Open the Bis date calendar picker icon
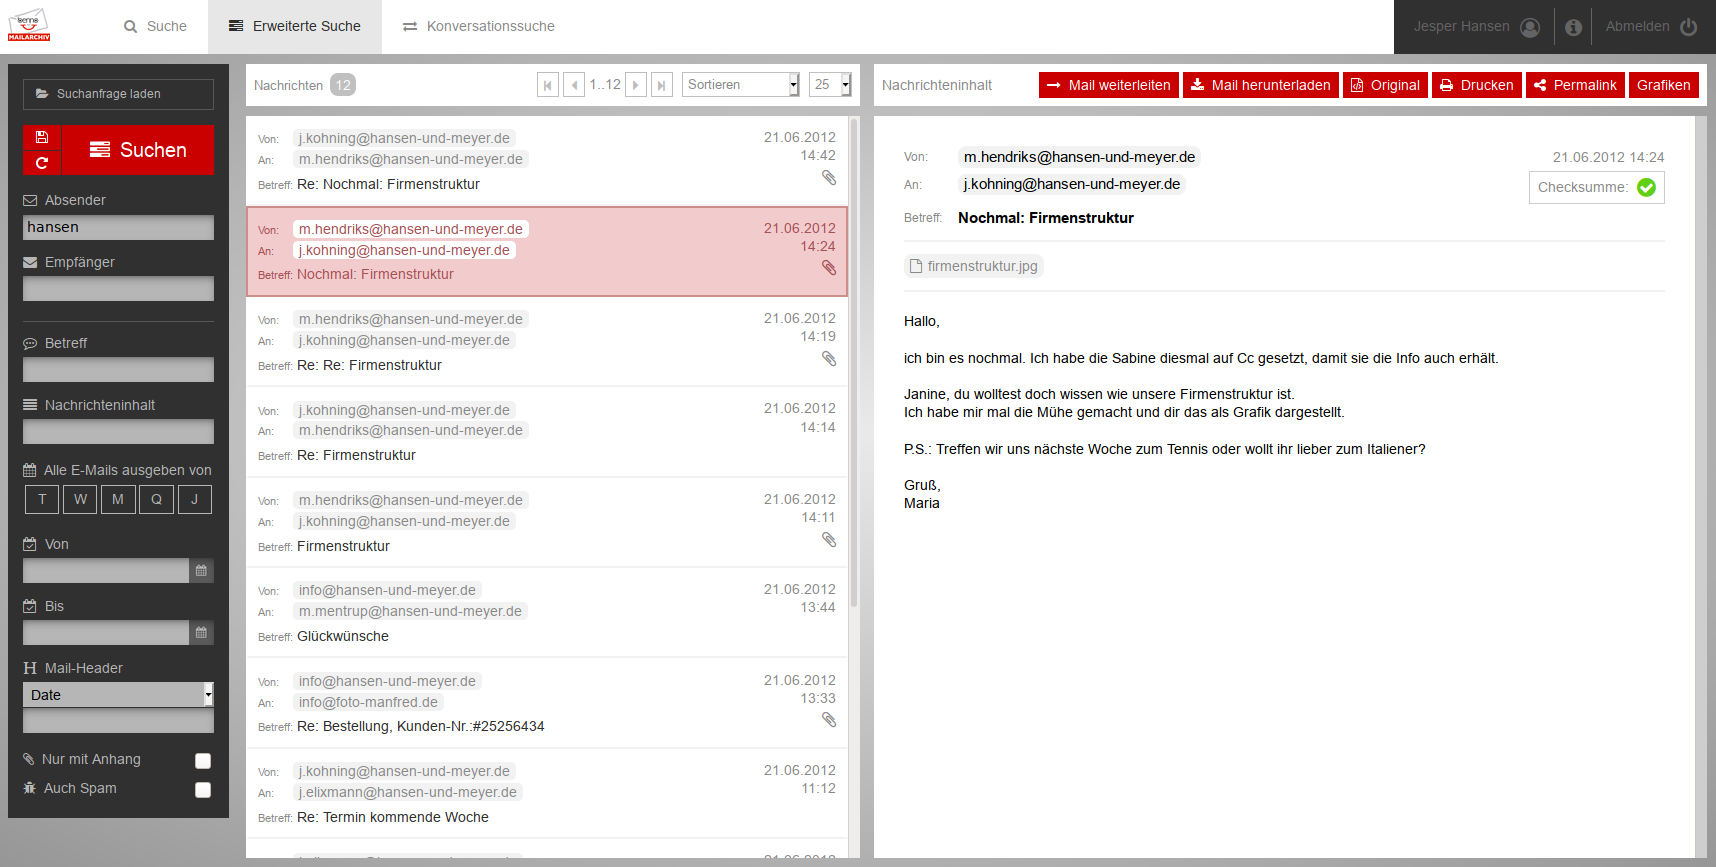The width and height of the screenshot is (1716, 867). tap(201, 633)
